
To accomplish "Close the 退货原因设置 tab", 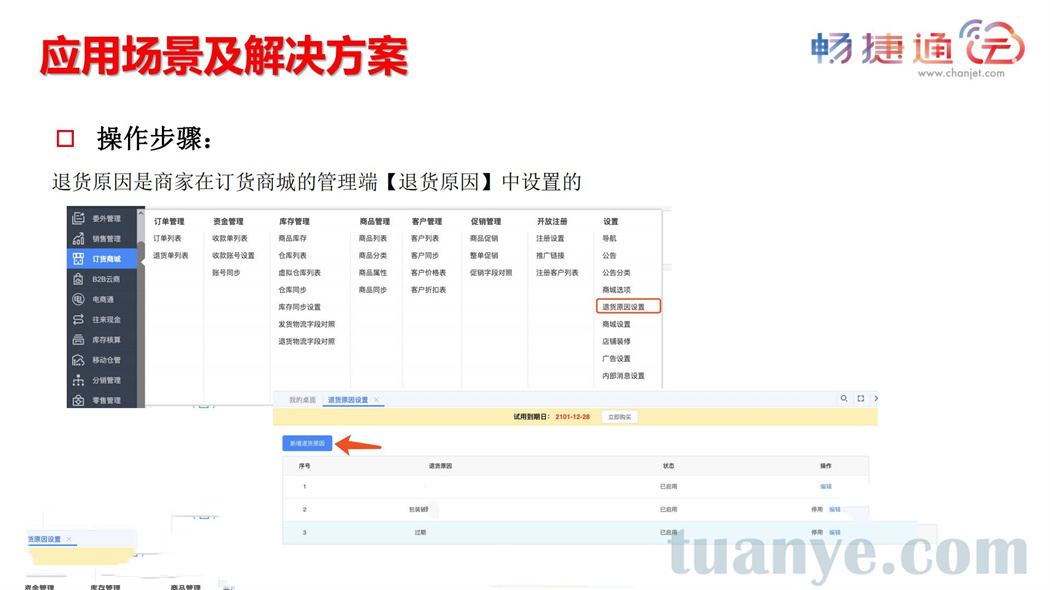I will pos(376,400).
